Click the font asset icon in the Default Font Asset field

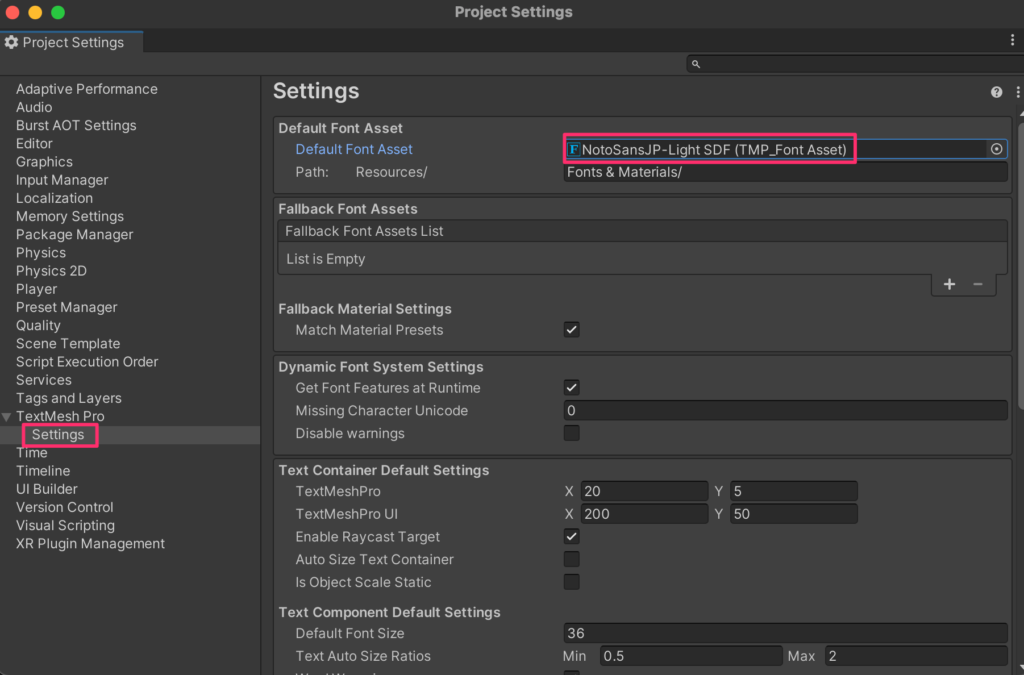[574, 149]
